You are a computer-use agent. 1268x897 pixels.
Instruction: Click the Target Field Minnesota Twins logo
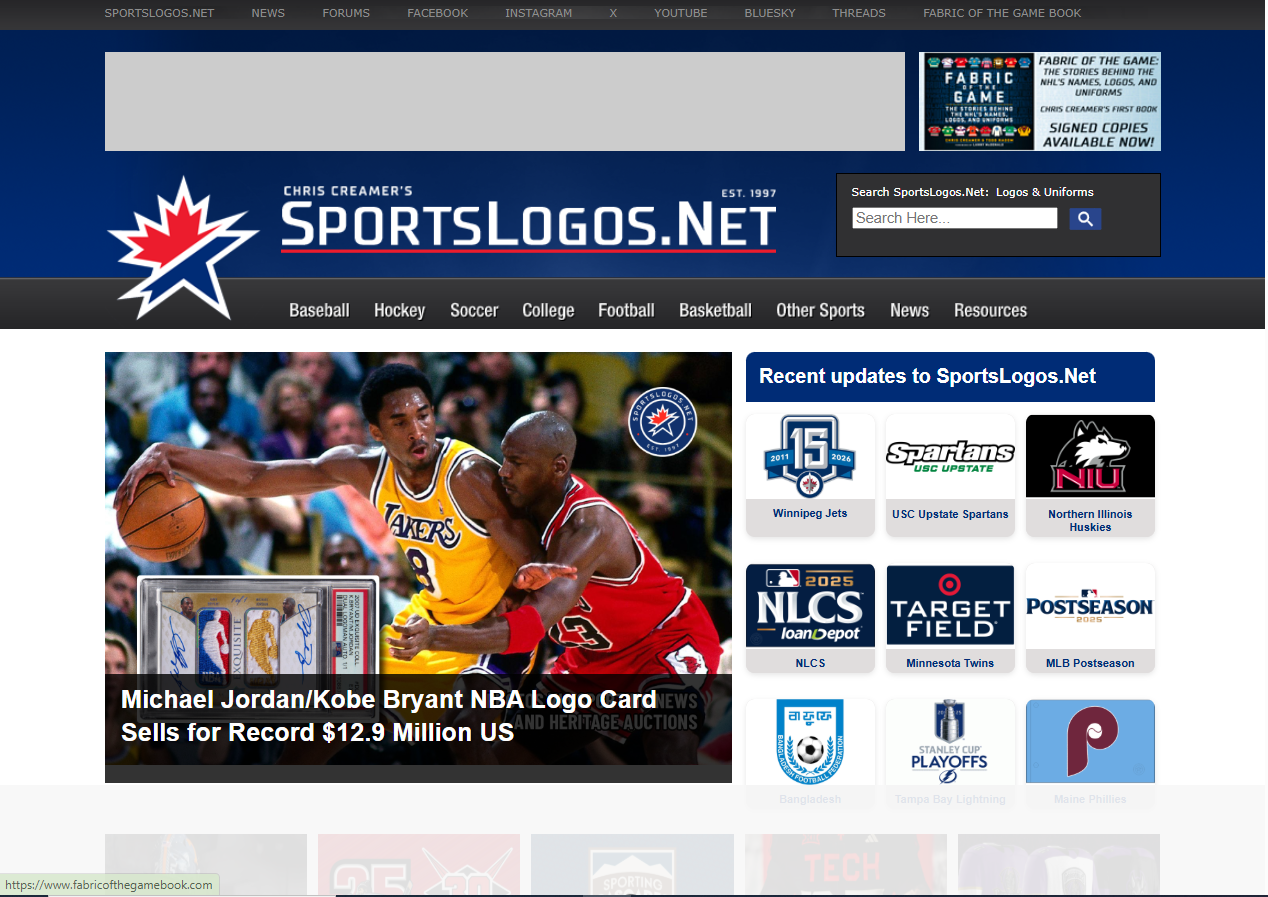coord(950,606)
